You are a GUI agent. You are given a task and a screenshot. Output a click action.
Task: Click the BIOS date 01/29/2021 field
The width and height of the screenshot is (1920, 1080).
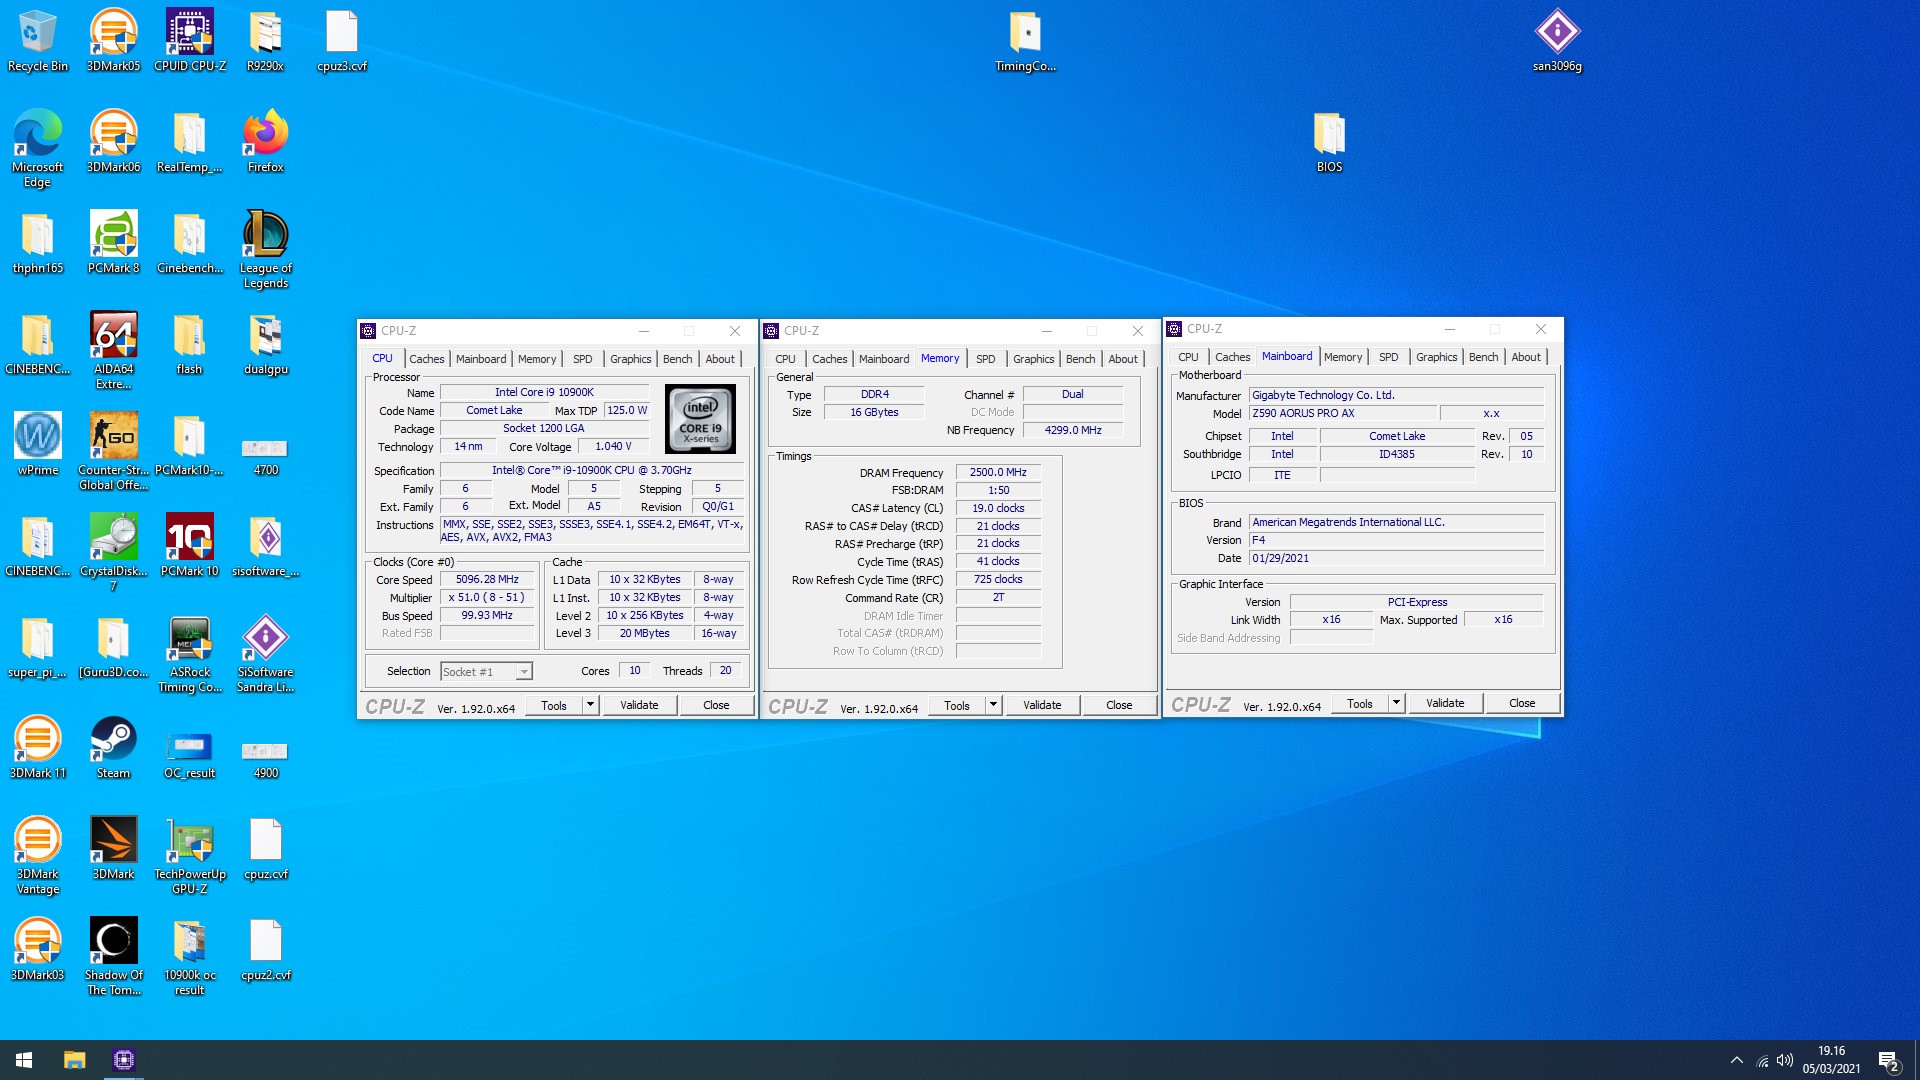point(1396,559)
